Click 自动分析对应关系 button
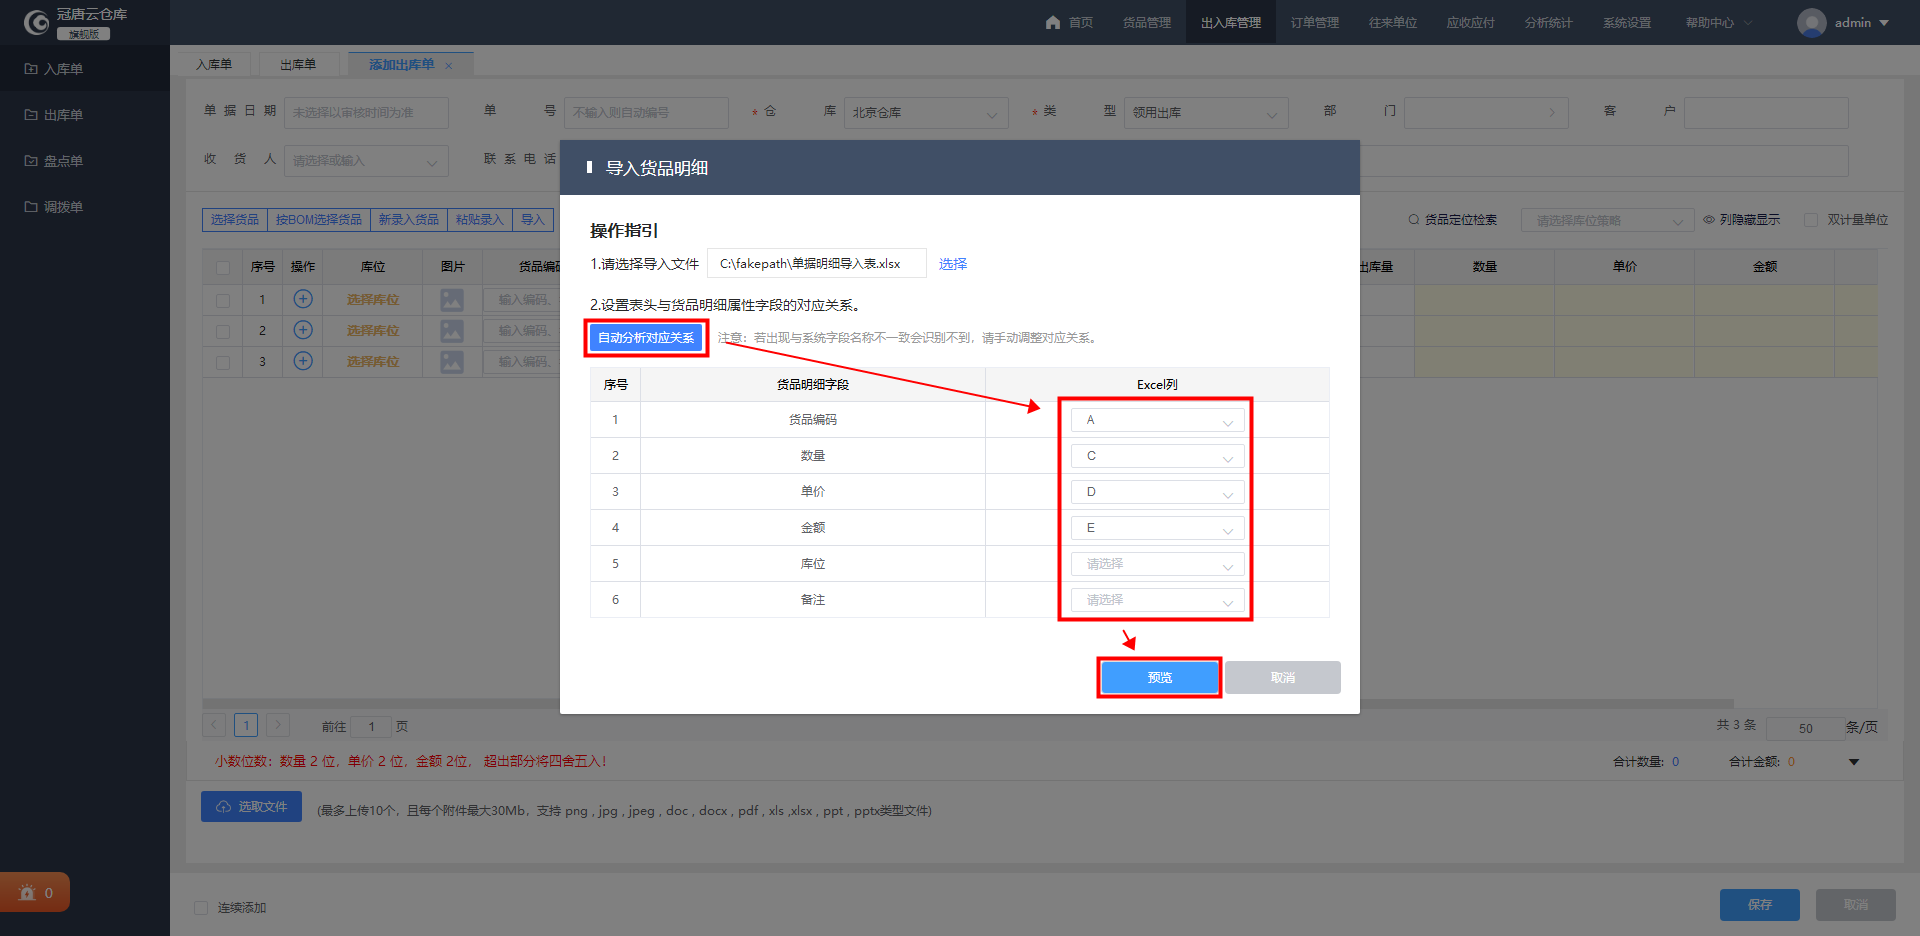 click(646, 338)
